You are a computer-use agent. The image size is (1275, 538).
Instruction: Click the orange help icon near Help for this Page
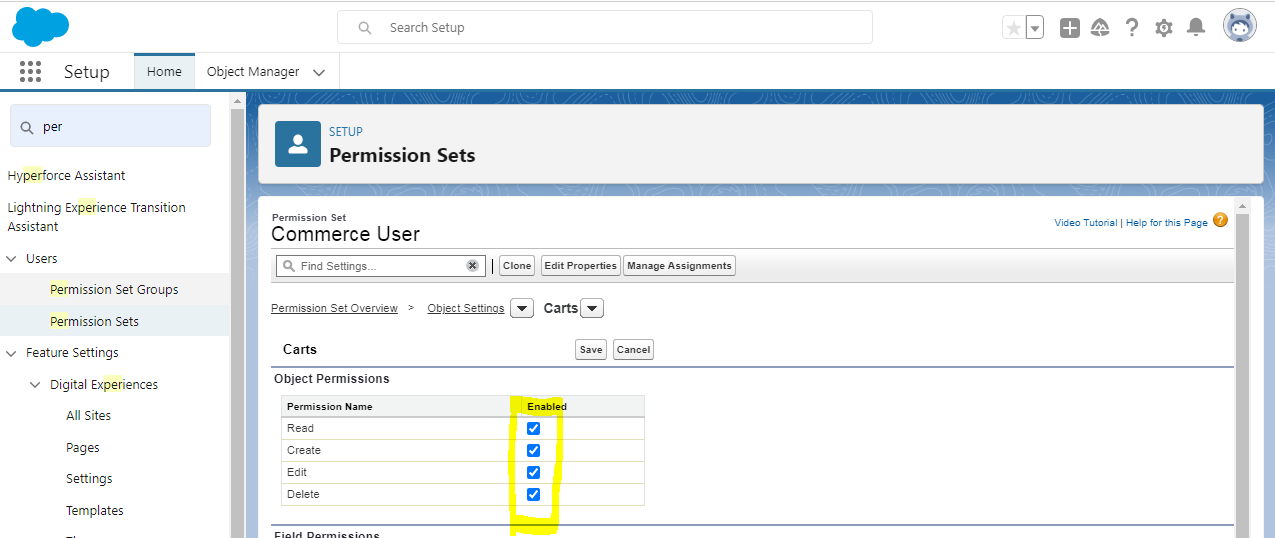1220,220
